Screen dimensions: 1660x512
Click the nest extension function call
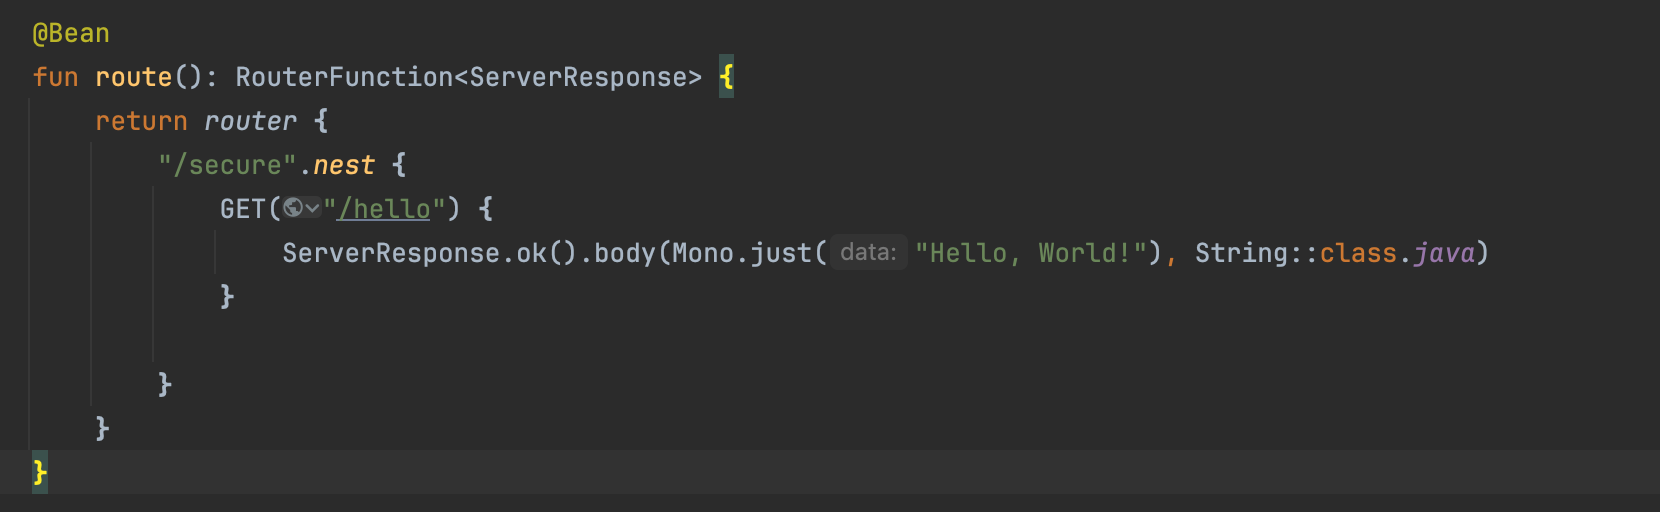344,165
